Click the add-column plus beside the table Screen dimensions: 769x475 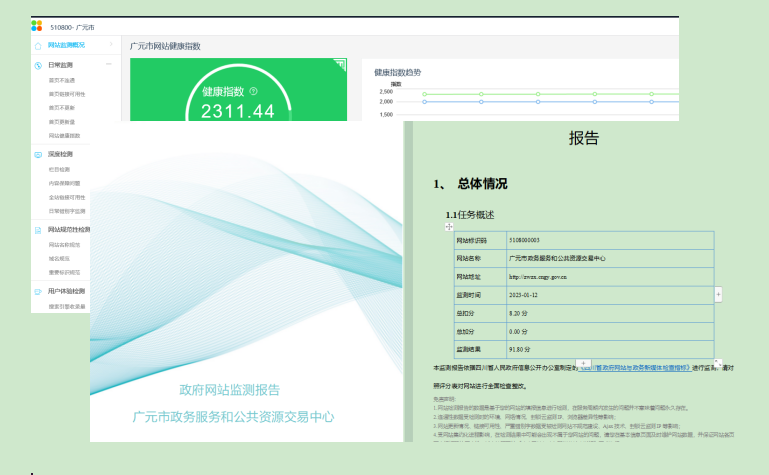[x=718, y=295]
